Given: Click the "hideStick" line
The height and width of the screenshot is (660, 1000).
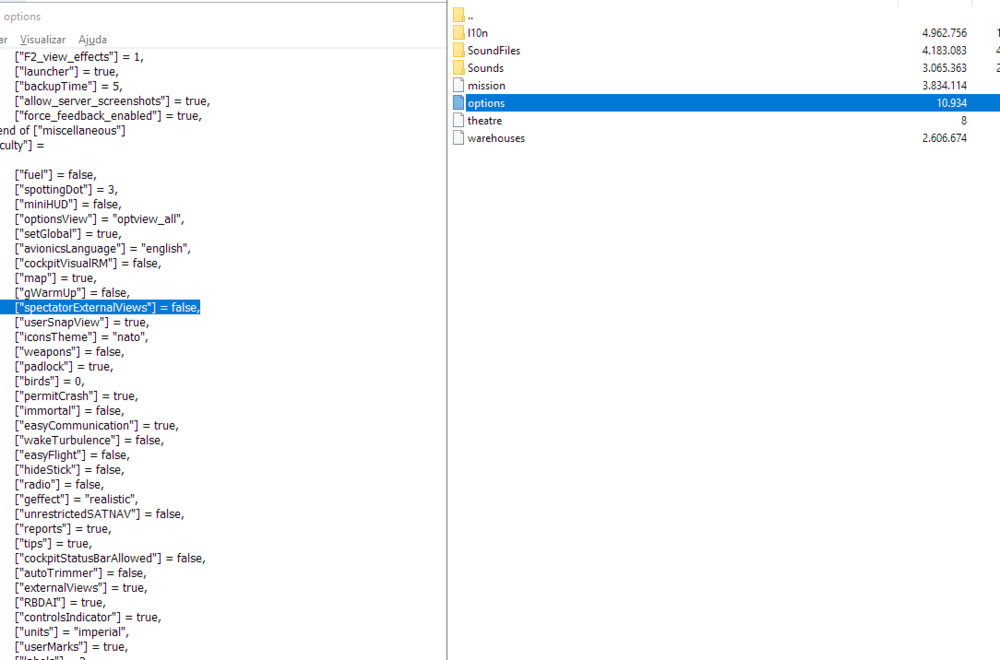Looking at the screenshot, I should (x=70, y=469).
